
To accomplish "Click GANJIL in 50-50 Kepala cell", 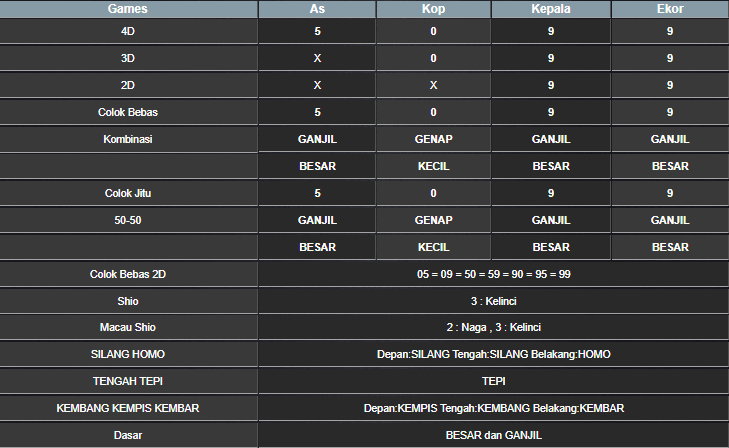I will 551,220.
